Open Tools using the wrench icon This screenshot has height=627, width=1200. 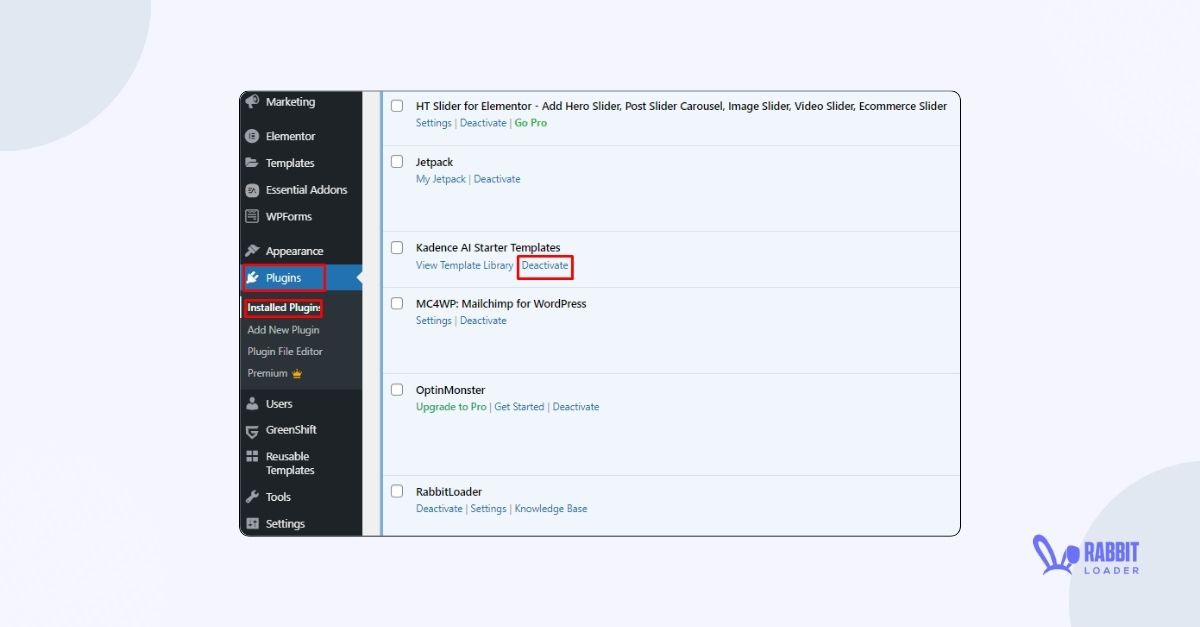[252, 496]
